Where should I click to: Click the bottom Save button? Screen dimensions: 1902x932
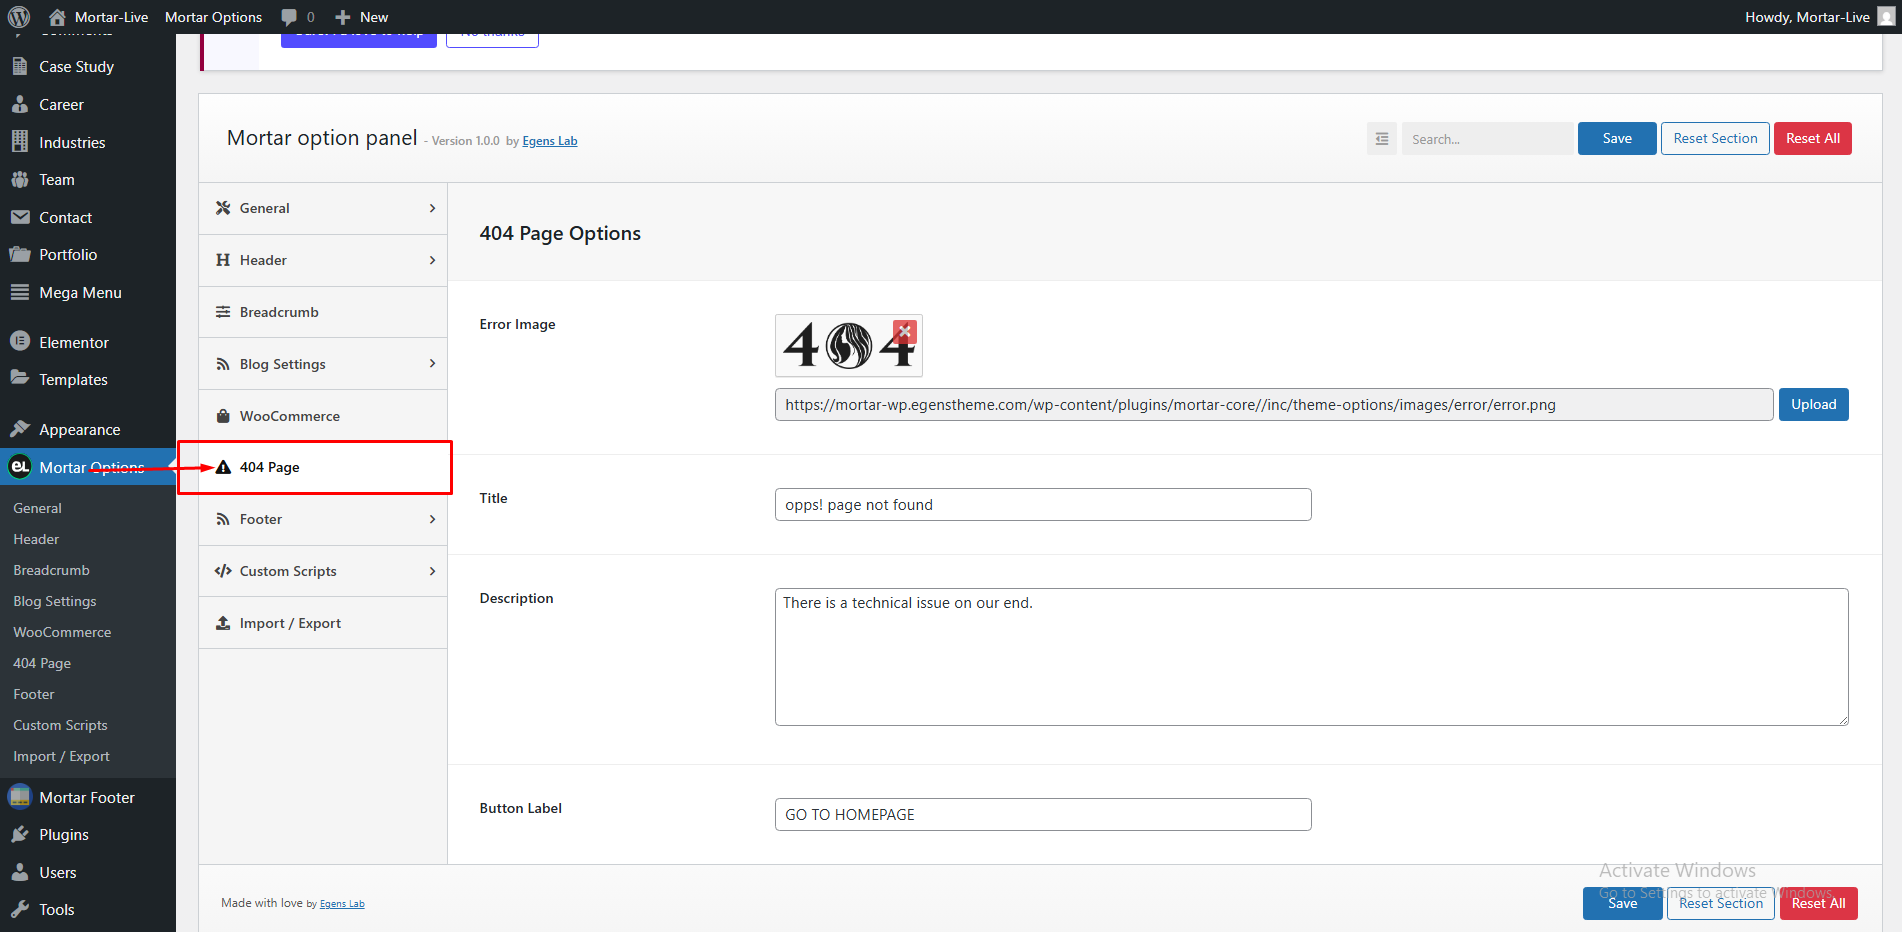[x=1622, y=903]
